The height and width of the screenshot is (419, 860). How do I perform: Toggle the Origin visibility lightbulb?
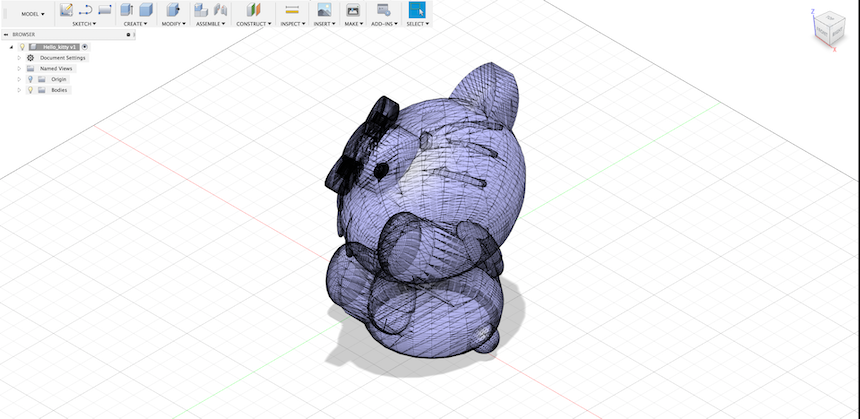[x=30, y=79]
